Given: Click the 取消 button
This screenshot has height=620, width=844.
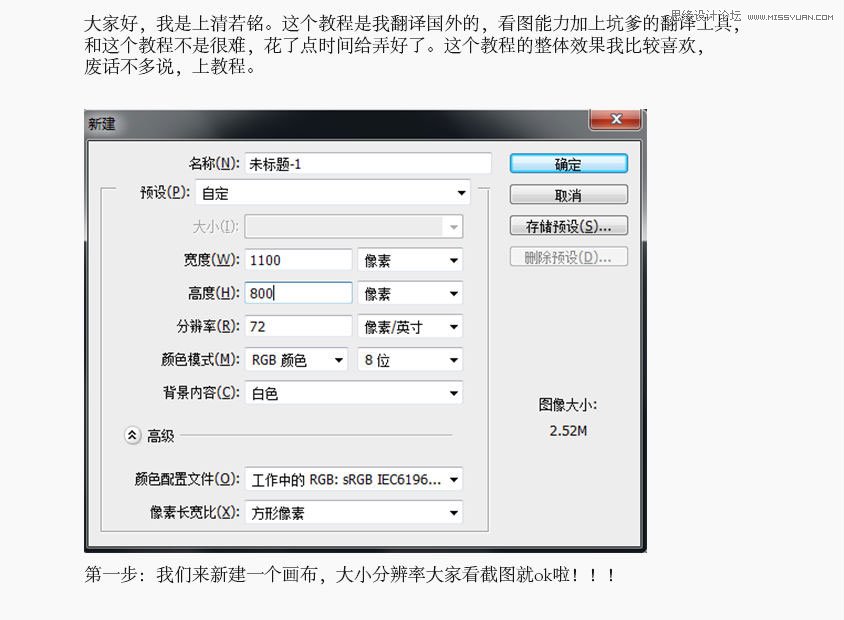Looking at the screenshot, I should click(568, 195).
